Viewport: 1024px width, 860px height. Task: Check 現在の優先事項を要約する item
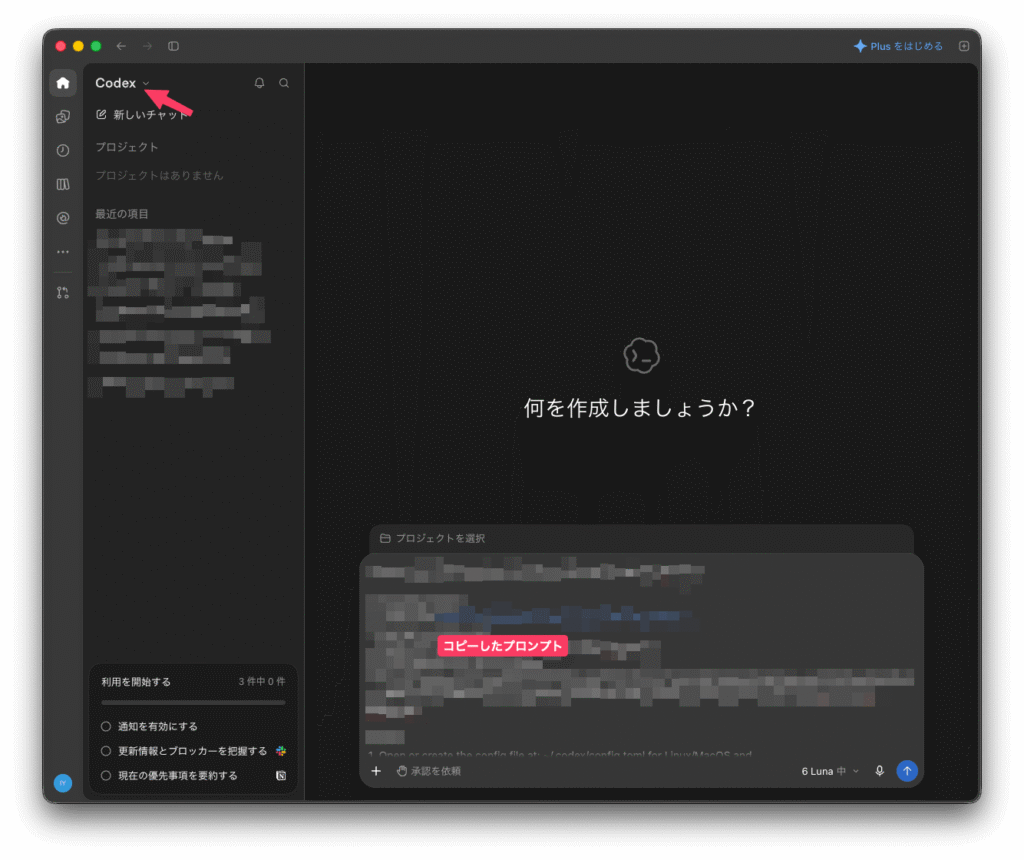pos(106,776)
